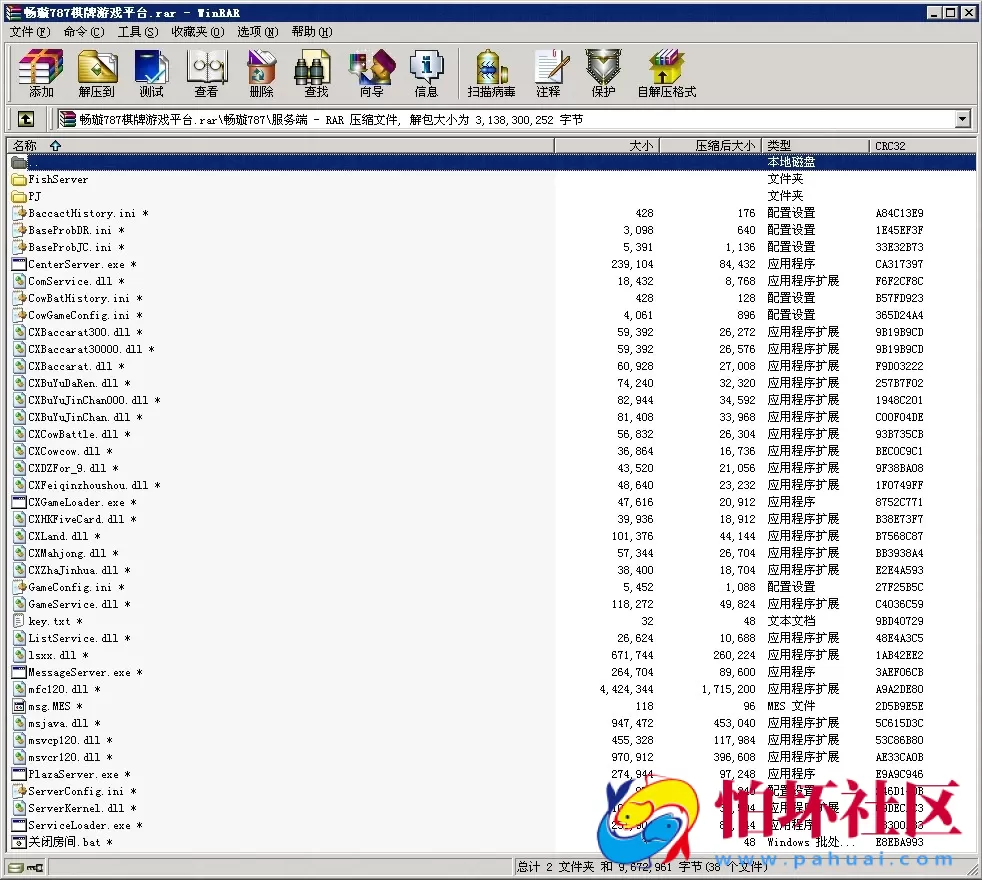Viewport: 982px width, 880px height.
Task: Open the archive path dropdown arrow
Action: (x=961, y=118)
